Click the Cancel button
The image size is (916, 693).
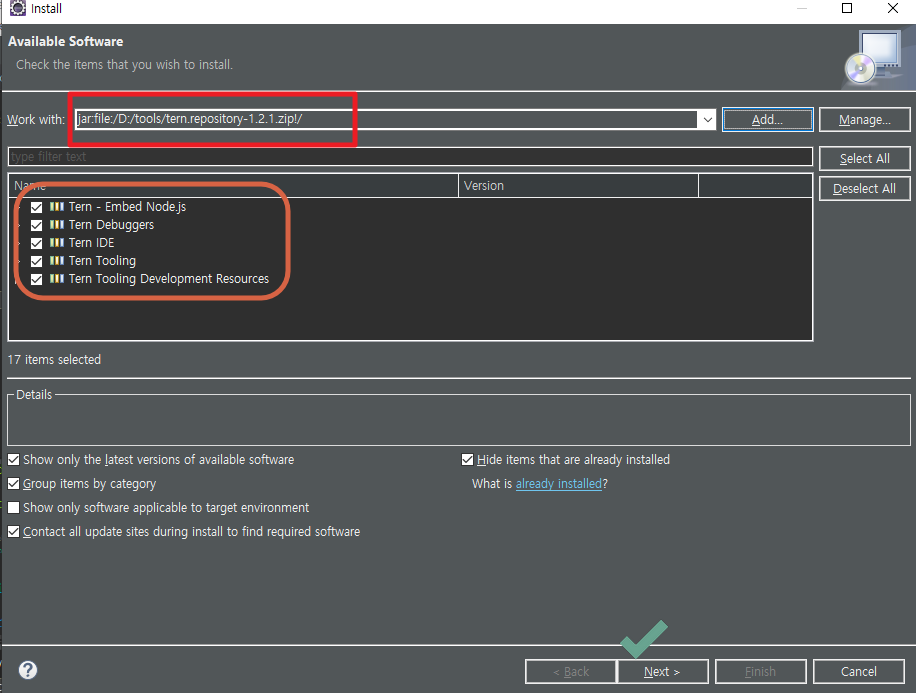859,671
